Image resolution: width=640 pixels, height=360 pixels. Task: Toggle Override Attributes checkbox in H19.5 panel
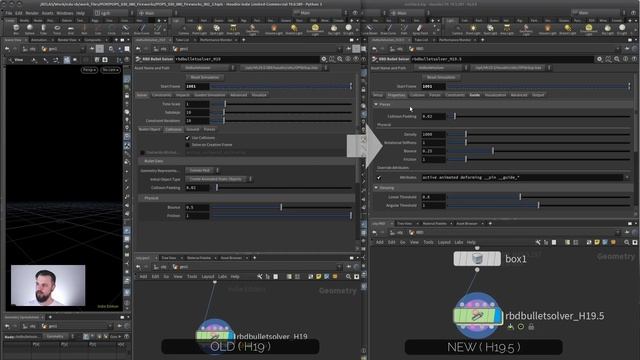(379, 178)
